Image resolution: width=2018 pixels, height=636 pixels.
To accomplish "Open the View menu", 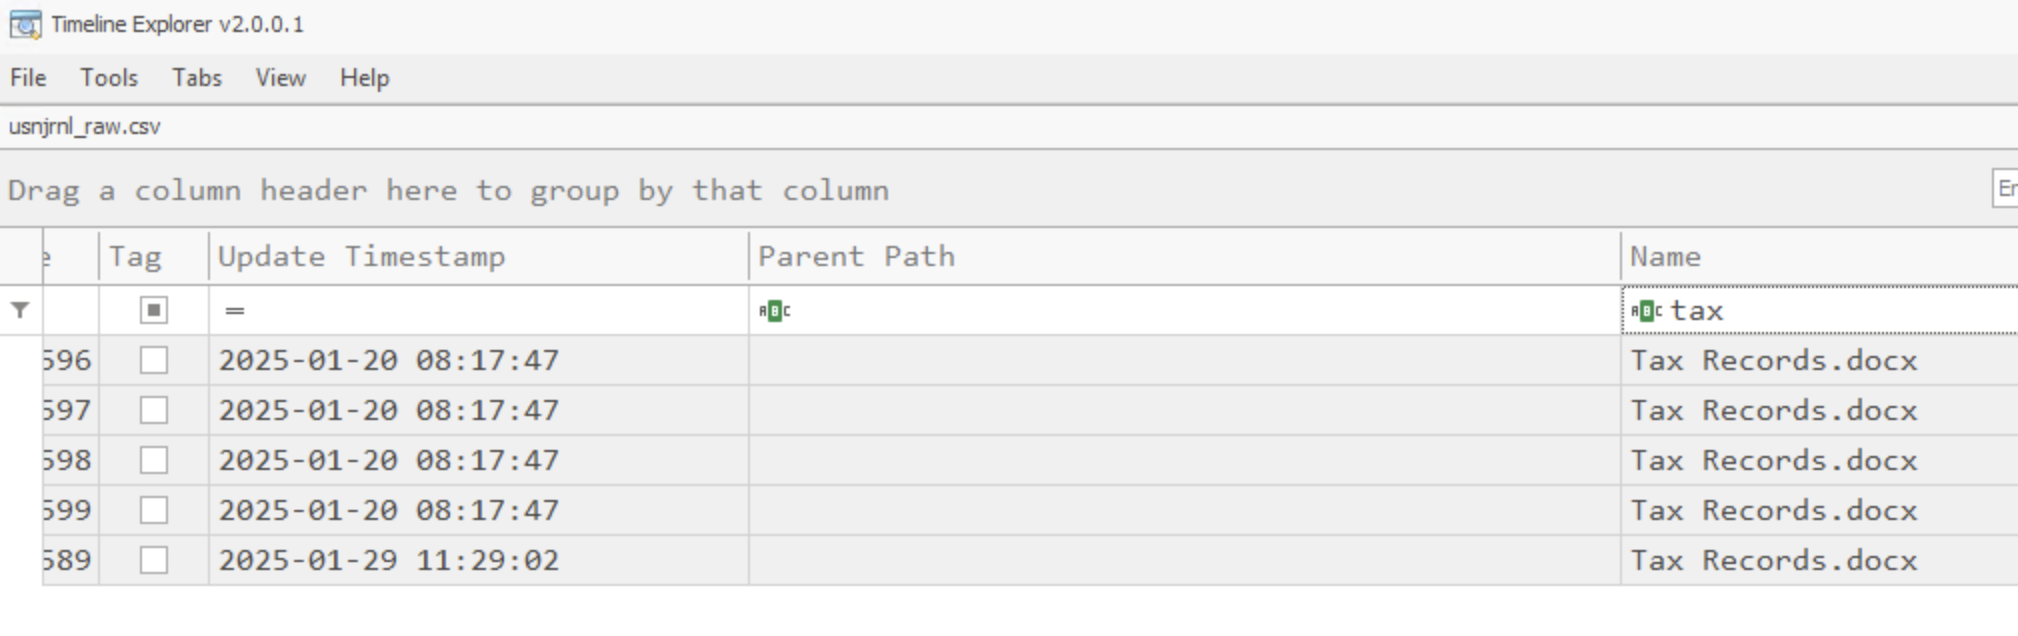I will tap(281, 78).
